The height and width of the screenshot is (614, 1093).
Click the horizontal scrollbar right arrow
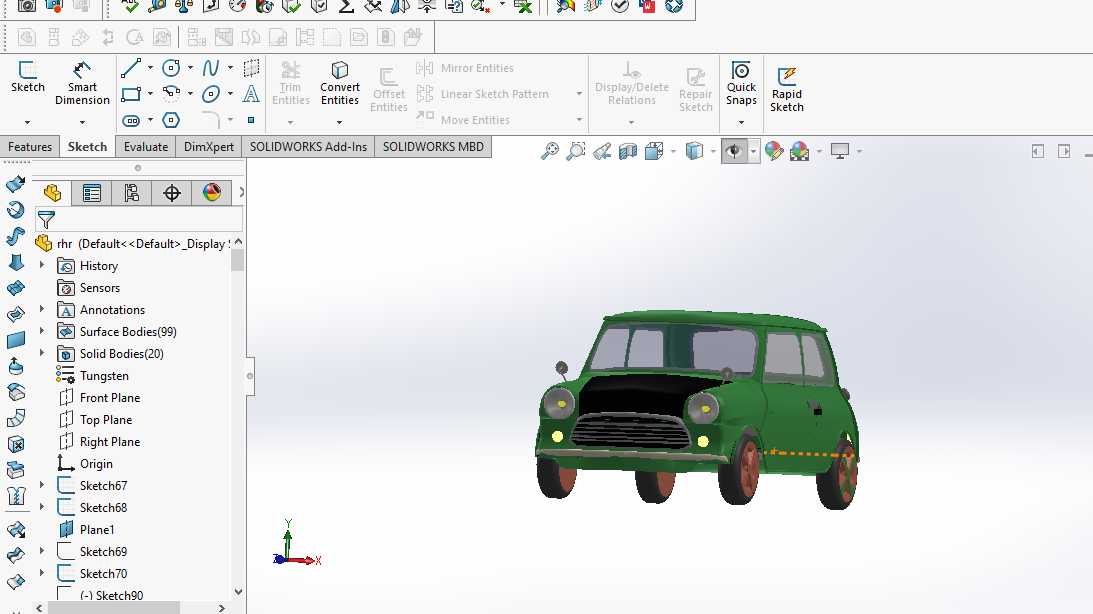[222, 608]
